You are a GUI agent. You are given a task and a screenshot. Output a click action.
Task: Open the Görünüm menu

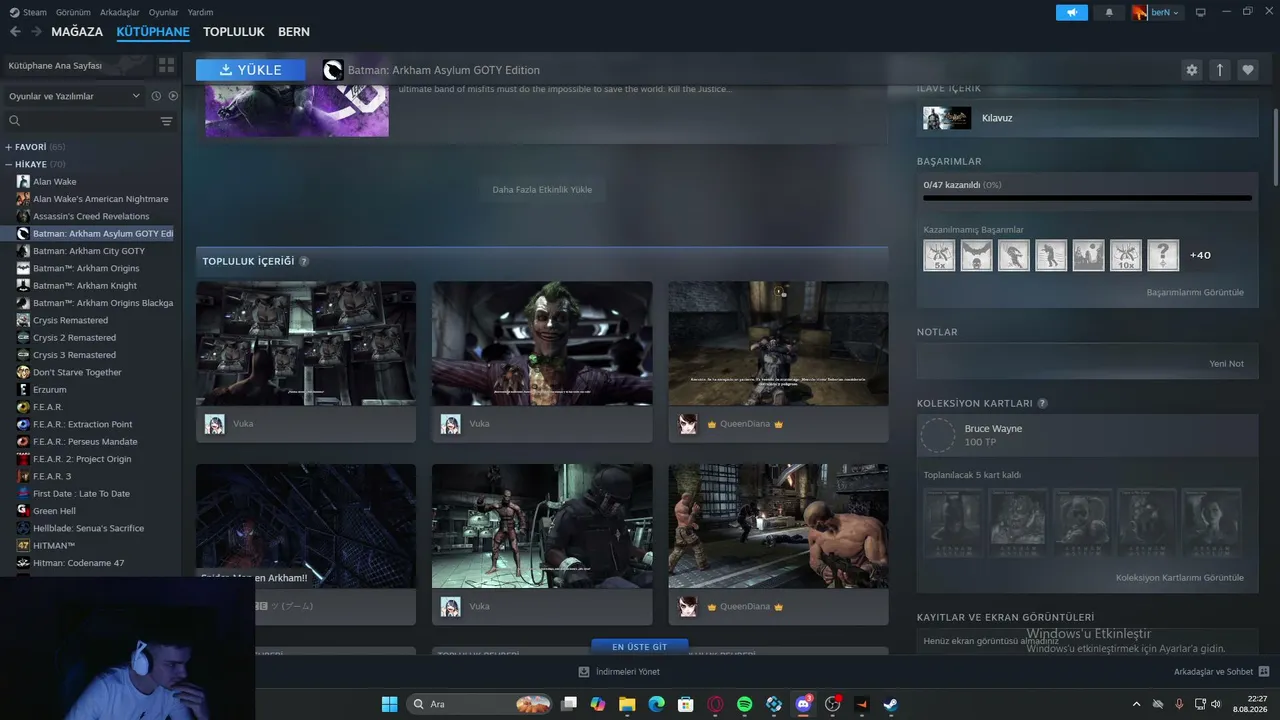(x=73, y=12)
